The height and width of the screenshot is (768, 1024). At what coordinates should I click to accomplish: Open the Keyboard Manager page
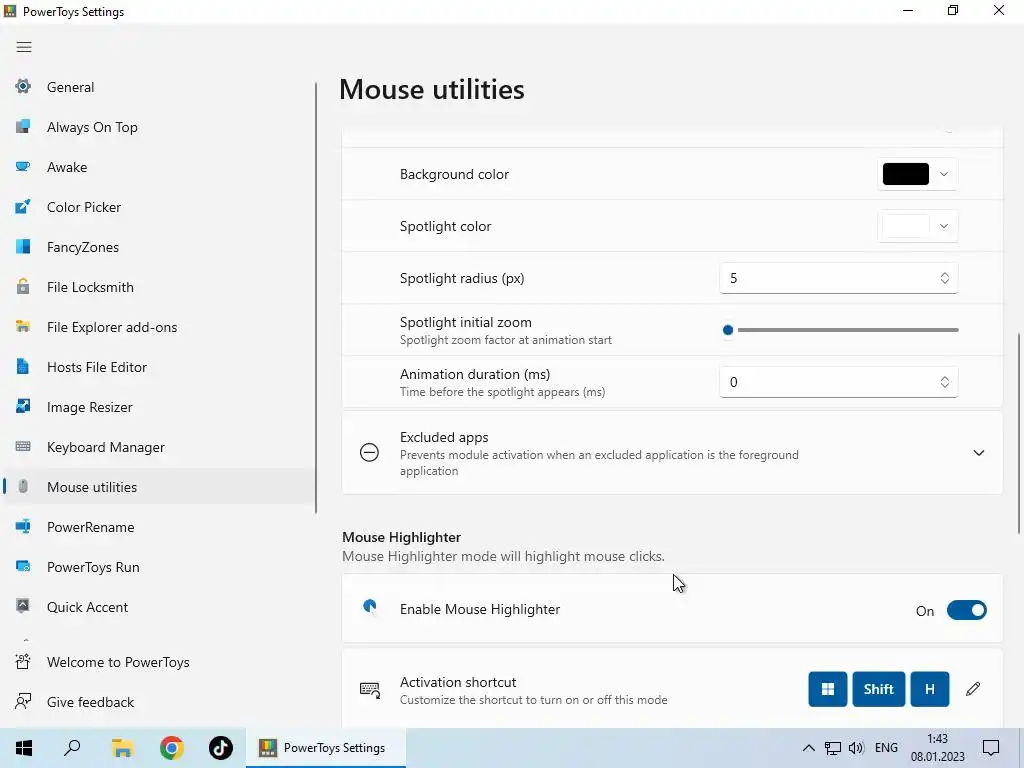(x=160, y=447)
